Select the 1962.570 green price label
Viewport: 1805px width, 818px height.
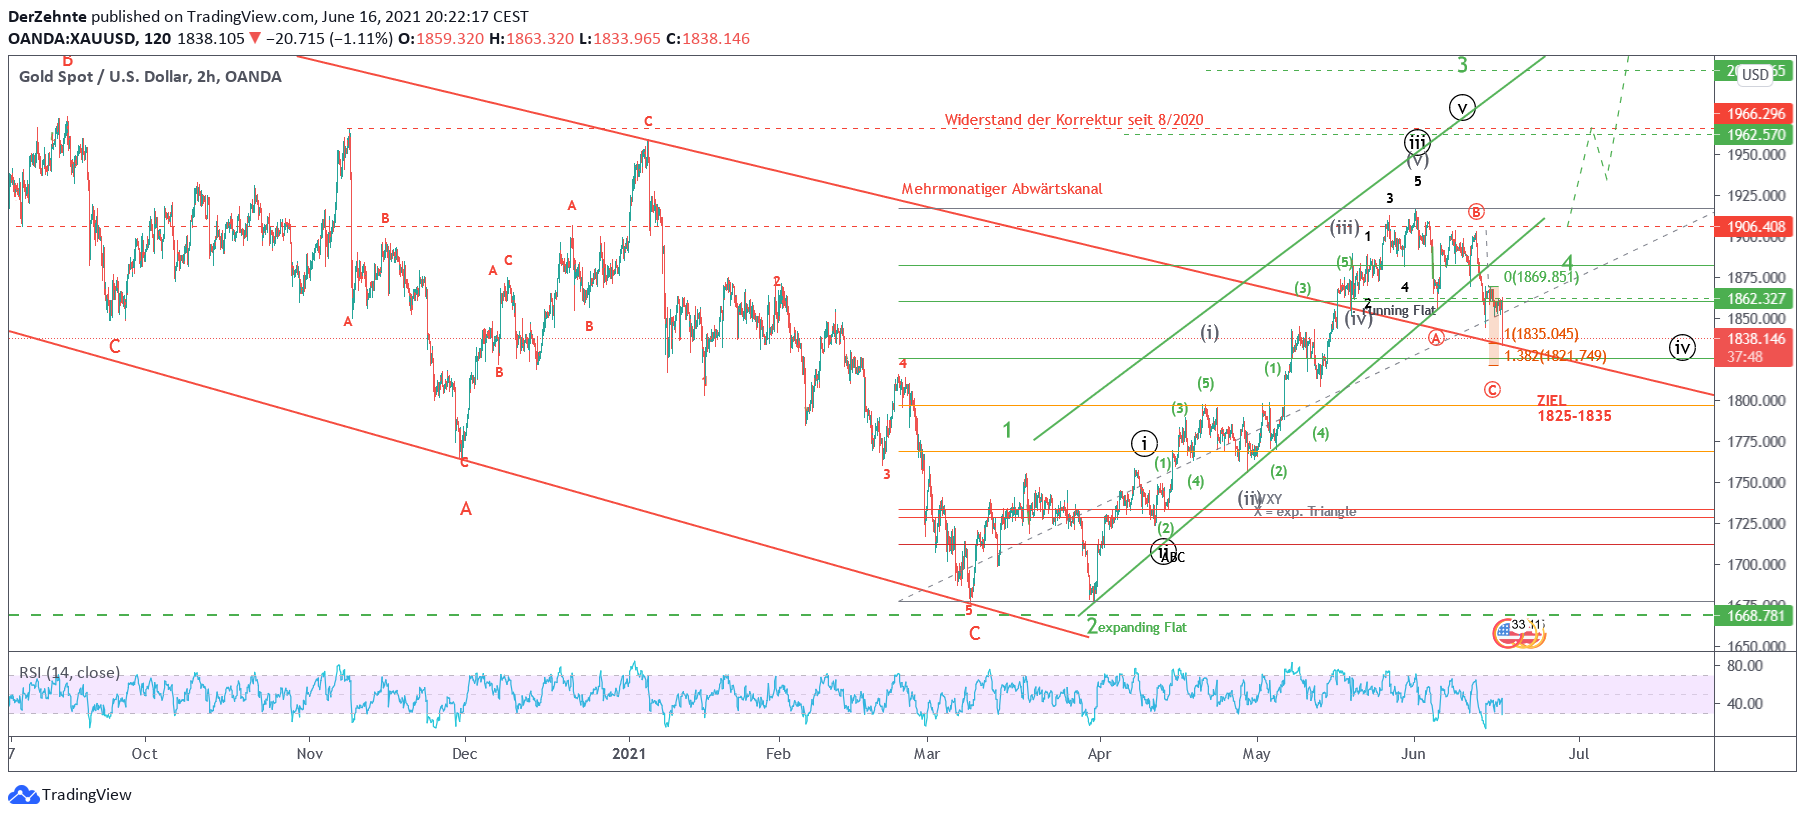[1756, 135]
